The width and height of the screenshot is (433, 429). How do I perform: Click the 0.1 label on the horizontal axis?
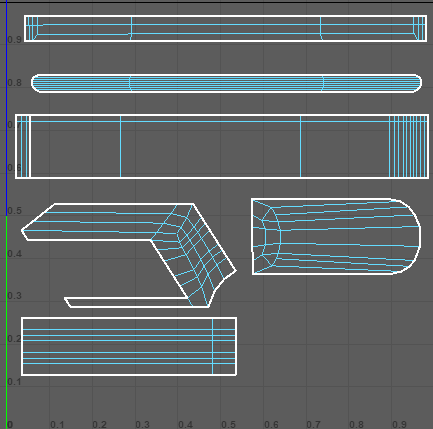pos(57,424)
